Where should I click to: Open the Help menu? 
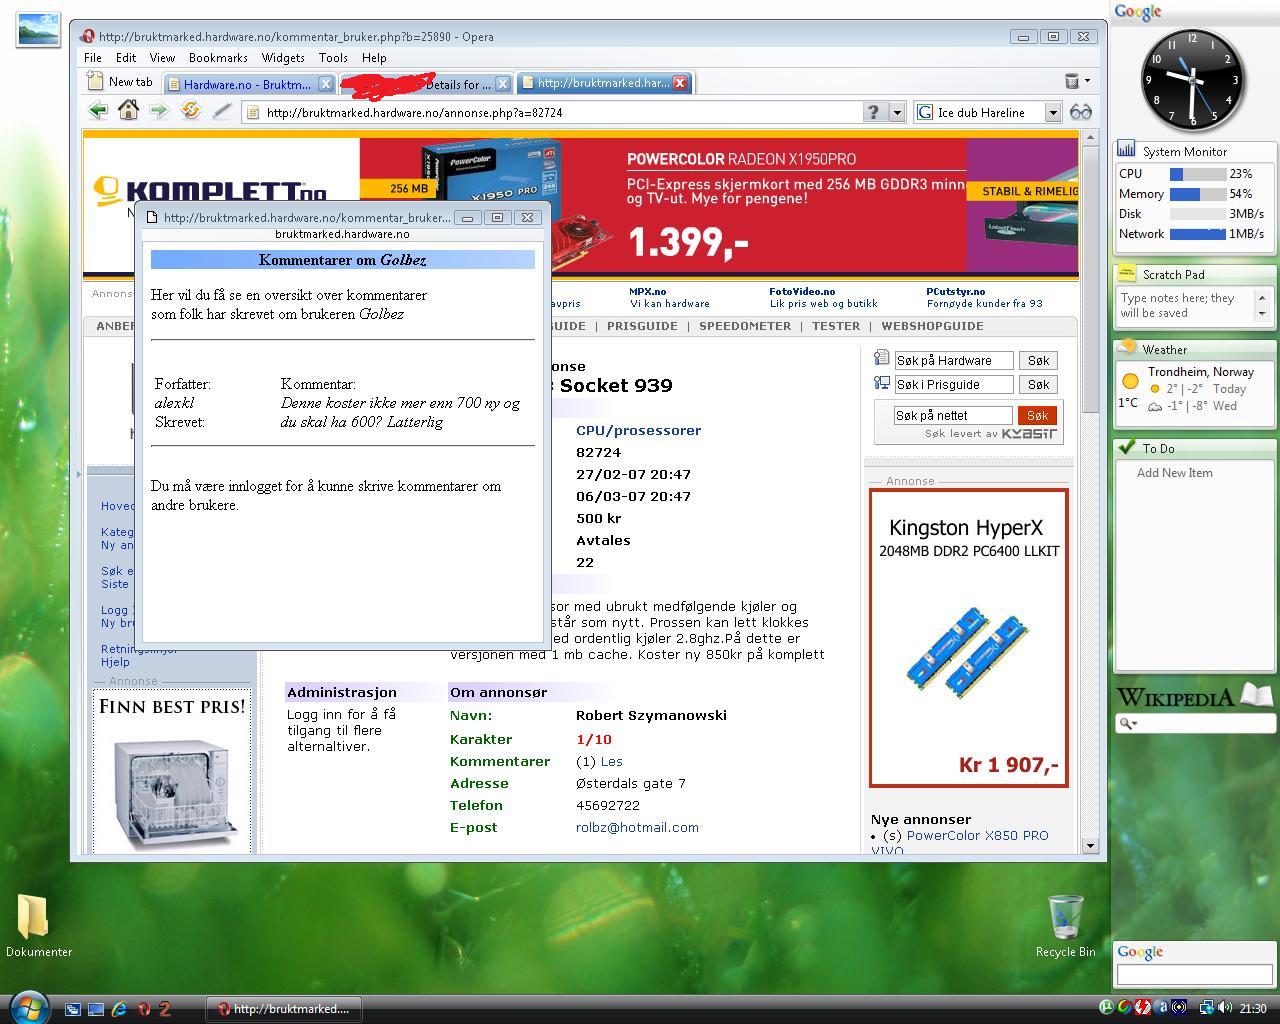pyautogui.click(x=374, y=58)
